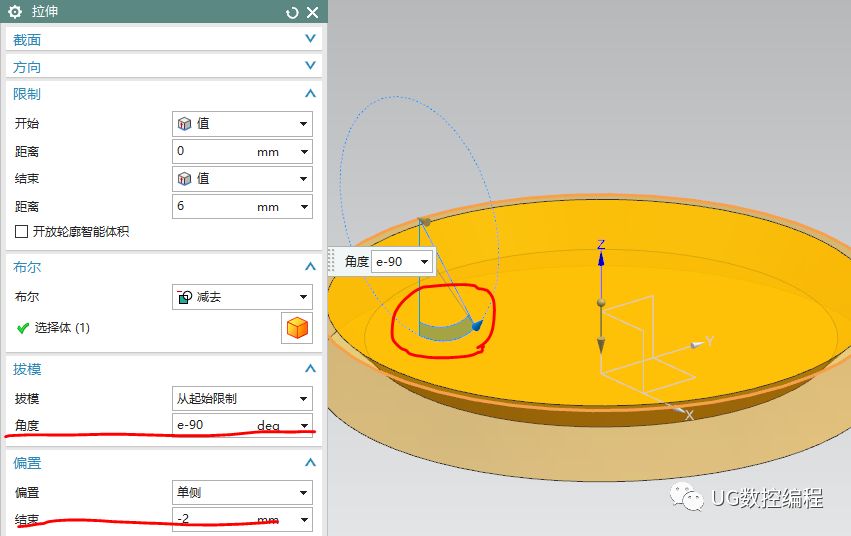This screenshot has height=536, width=851.
Task: Click the end distance field showing 6
Action: [212, 206]
